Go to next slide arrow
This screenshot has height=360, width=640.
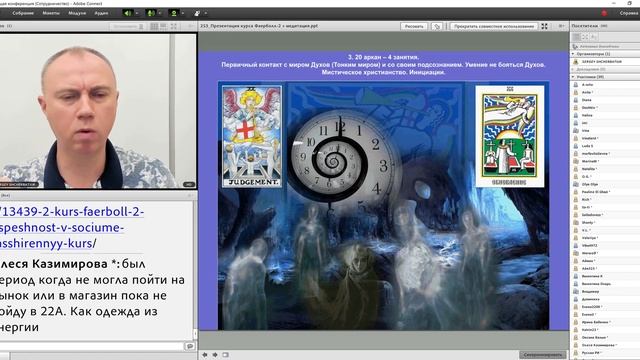(x=215, y=355)
